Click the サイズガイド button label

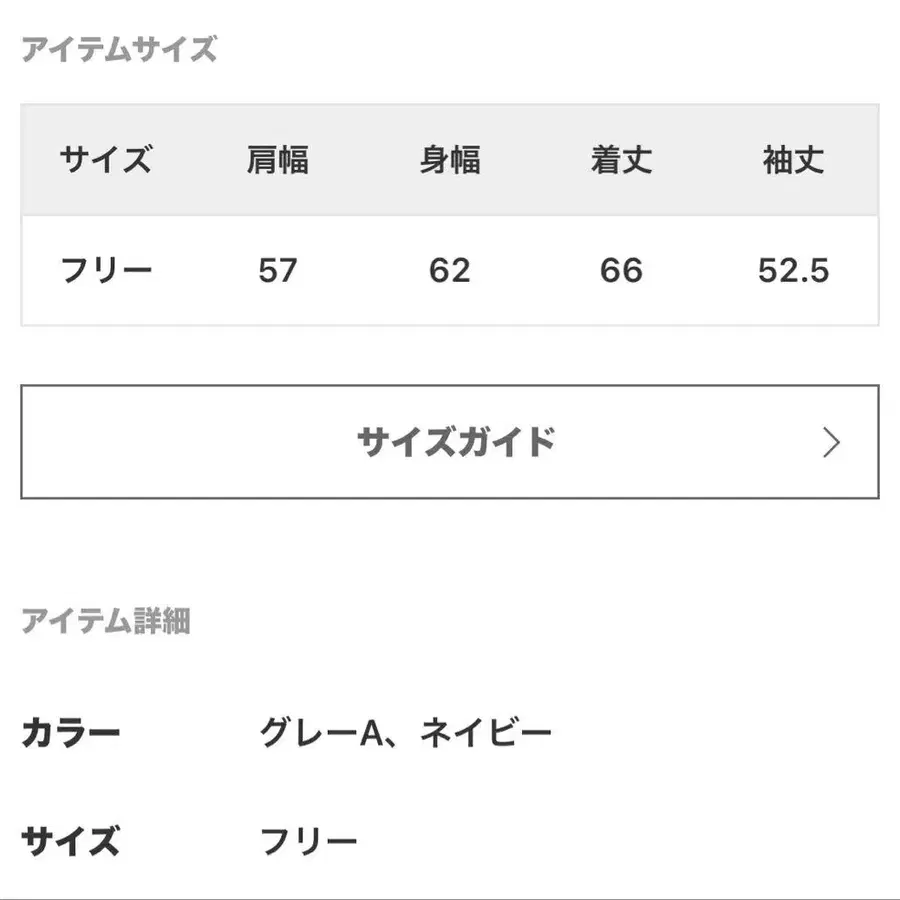coord(455,442)
